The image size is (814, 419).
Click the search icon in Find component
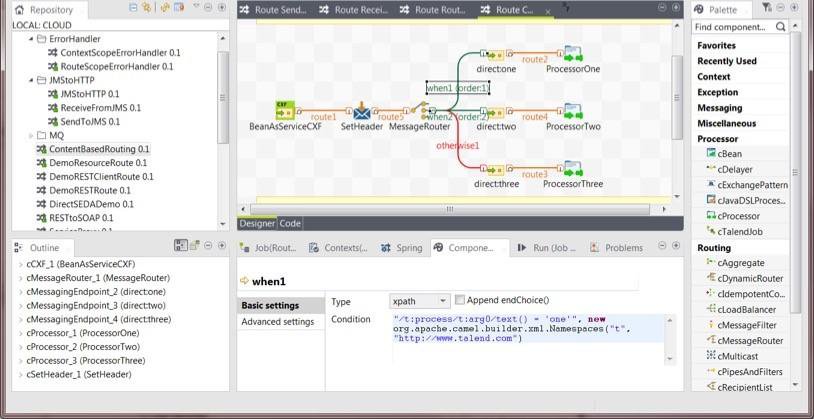[x=780, y=26]
